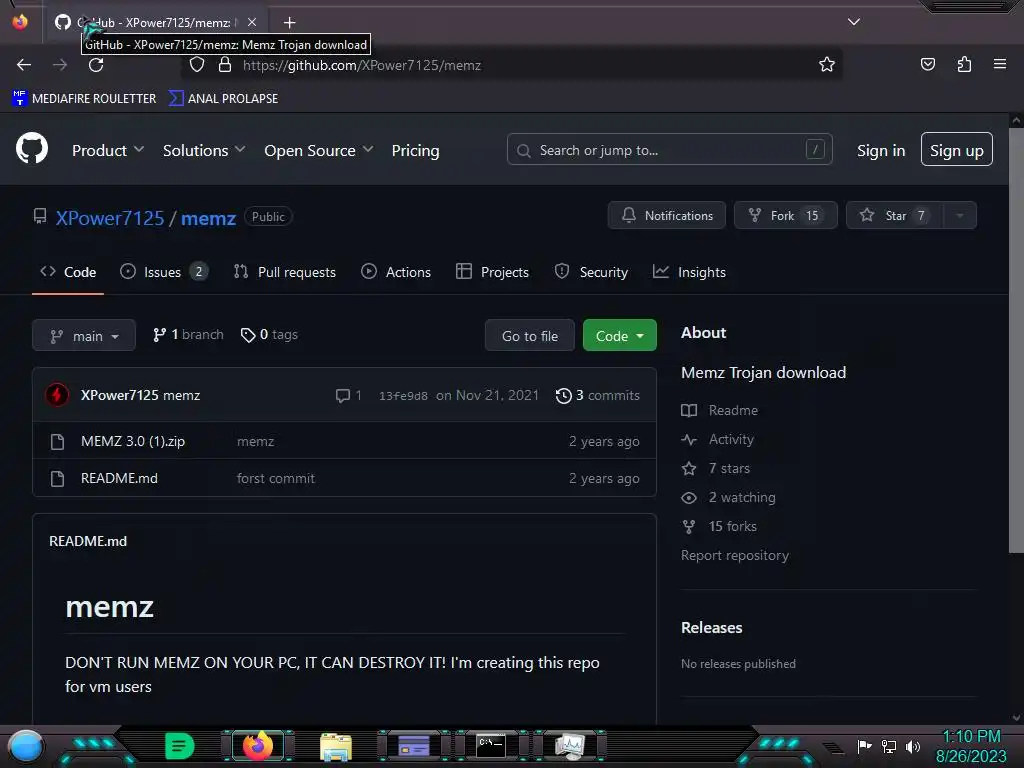
Task: Expand the Open Source menu
Action: click(319, 150)
